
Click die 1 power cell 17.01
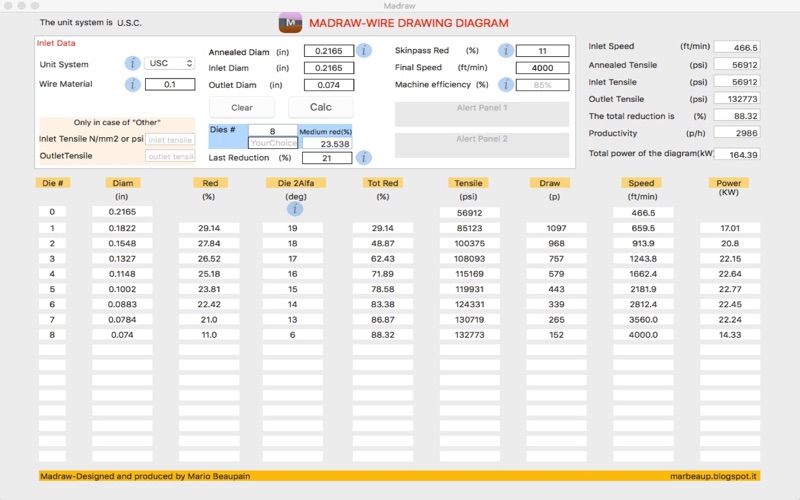[730, 228]
